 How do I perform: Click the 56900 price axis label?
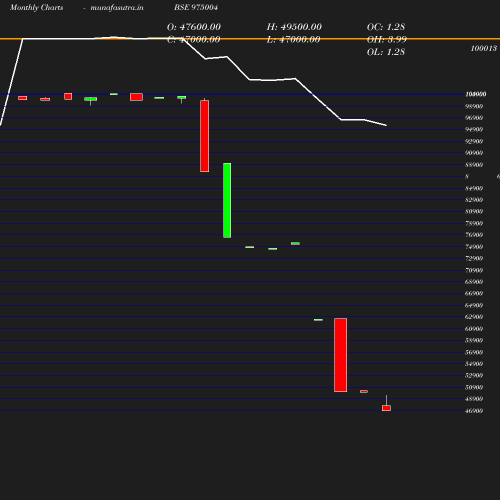[474, 352]
